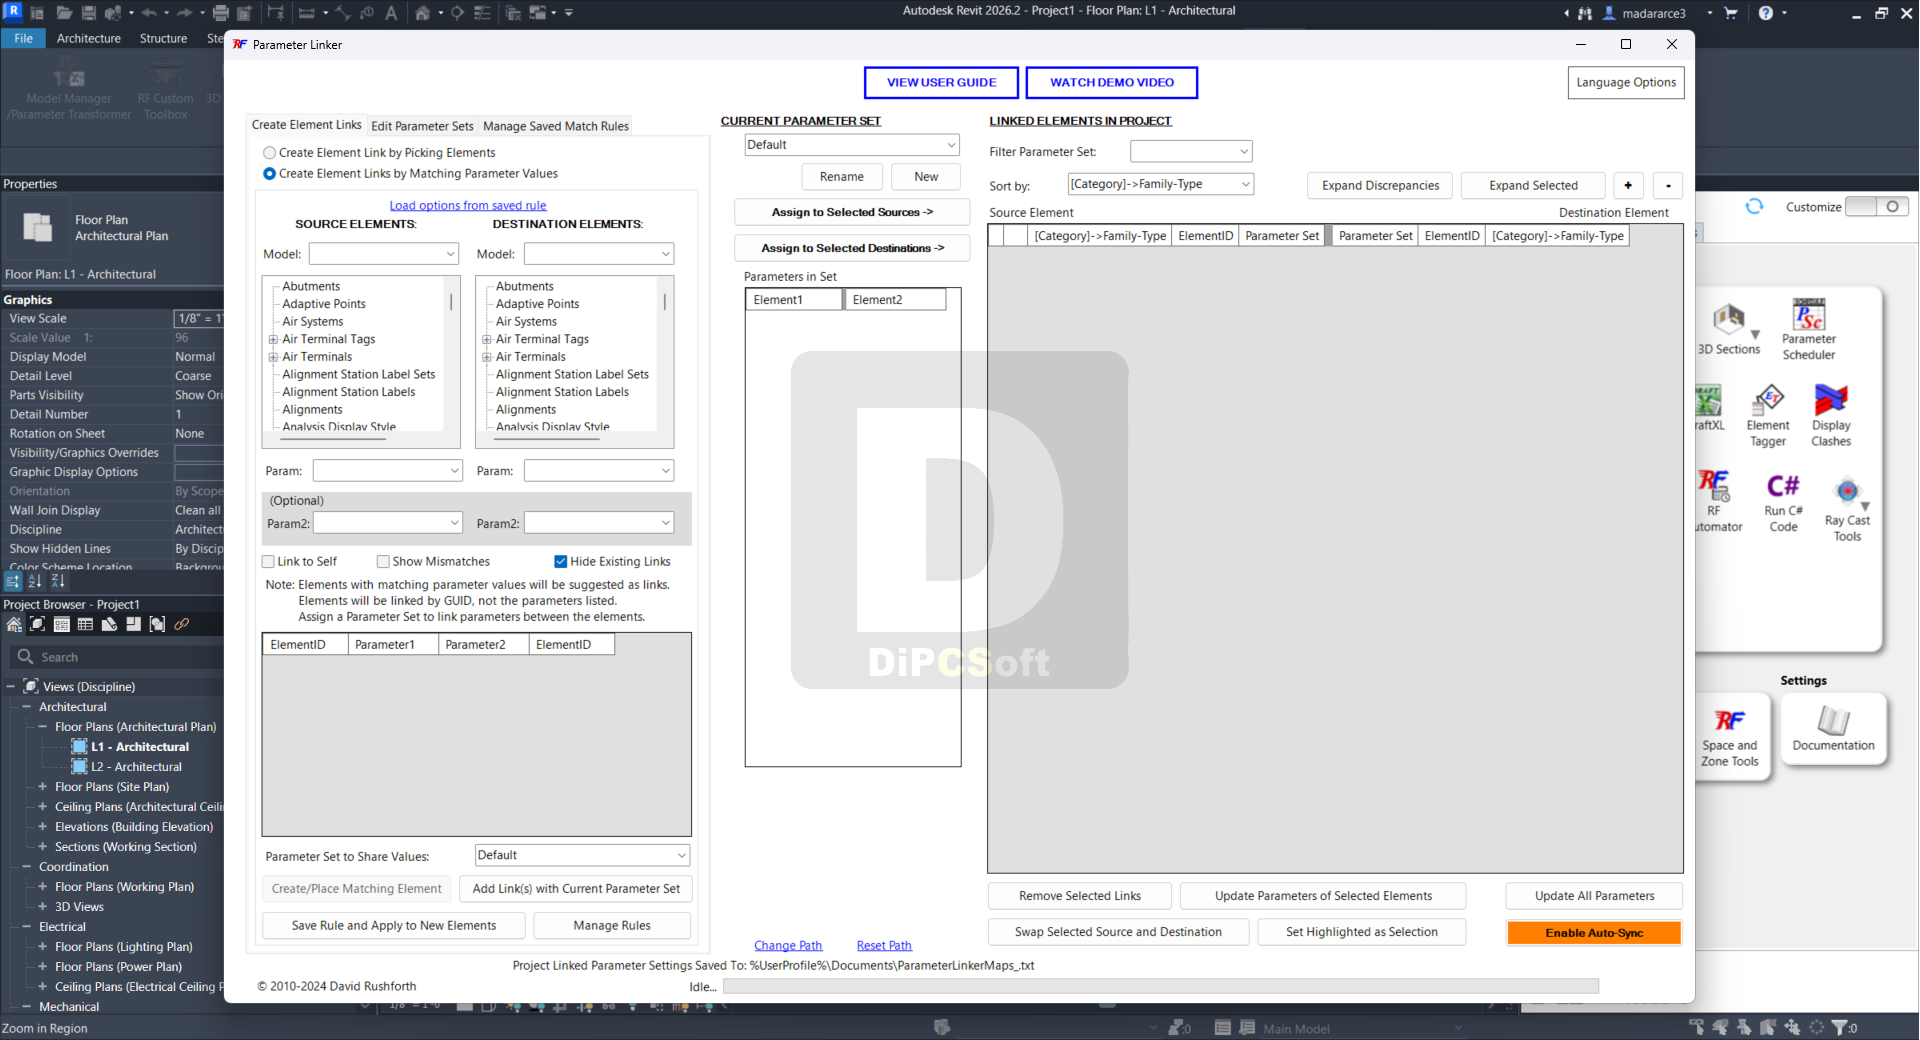Click the Swap Selected Source and Destination button
Viewport: 1920px width, 1040px height.
pos(1118,932)
